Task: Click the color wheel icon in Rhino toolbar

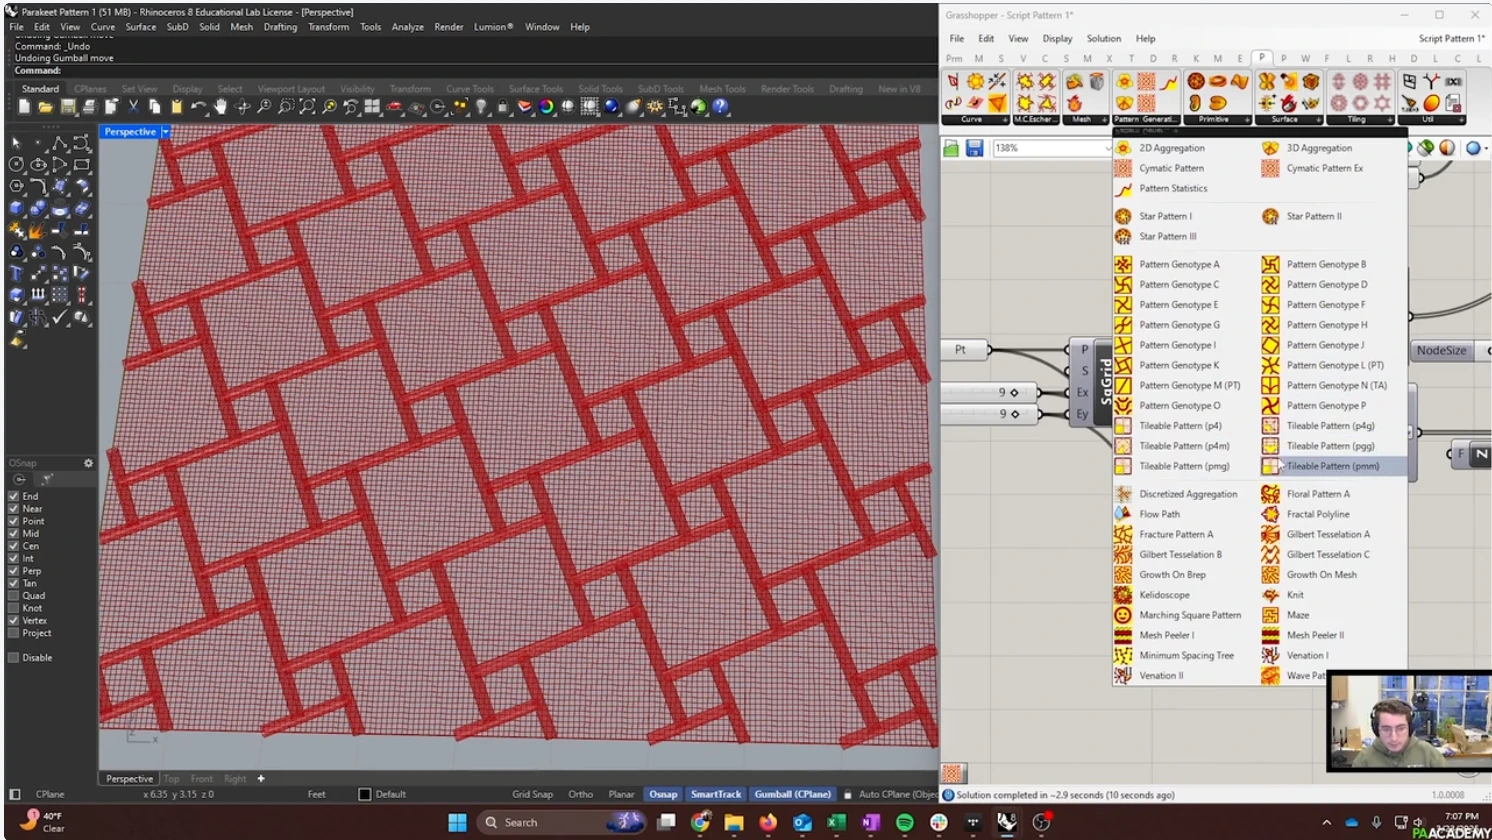Action: click(x=546, y=107)
